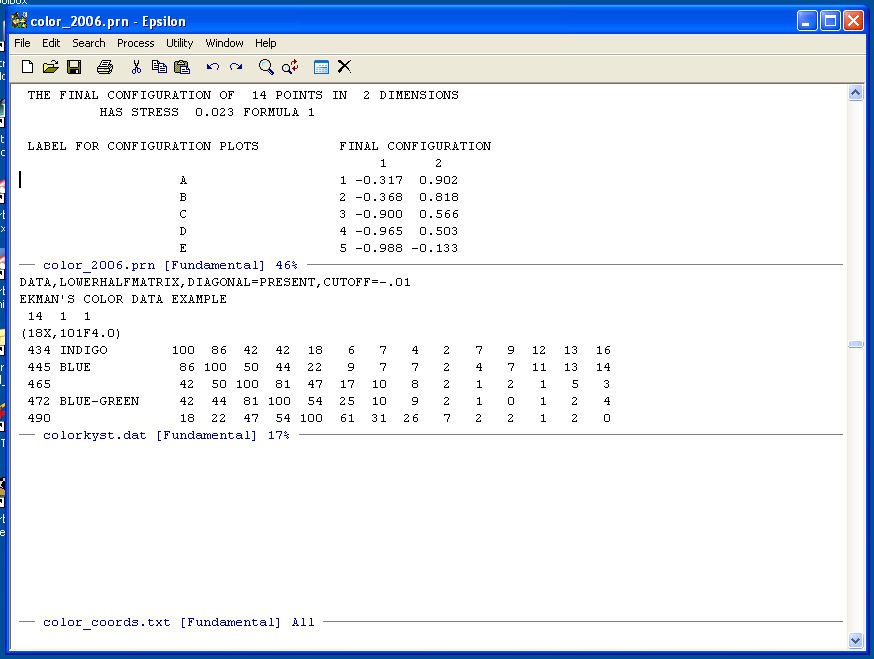This screenshot has height=659, width=874.
Task: Click the scroll up arrow on the scrollbar
Action: point(855,93)
